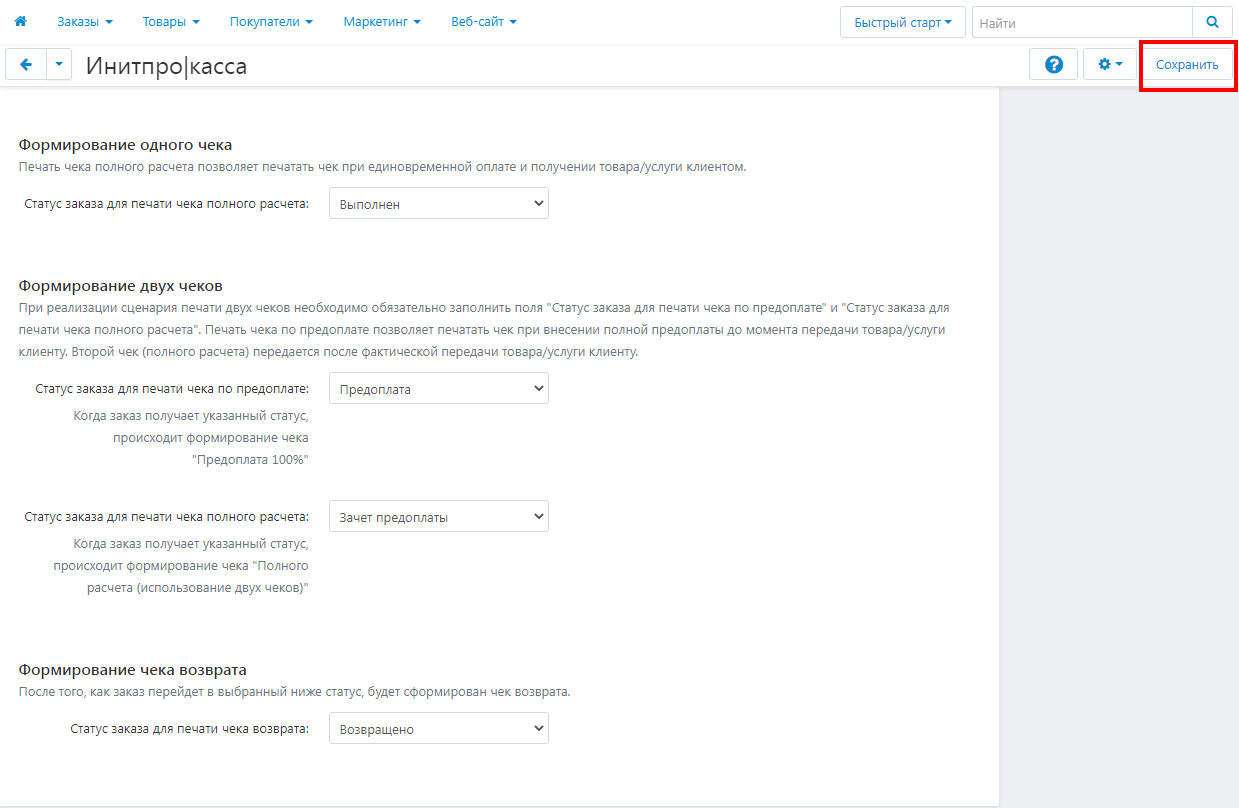Click the Инитпро|касса page title
Screen dimensions: 1239x808
coord(166,66)
